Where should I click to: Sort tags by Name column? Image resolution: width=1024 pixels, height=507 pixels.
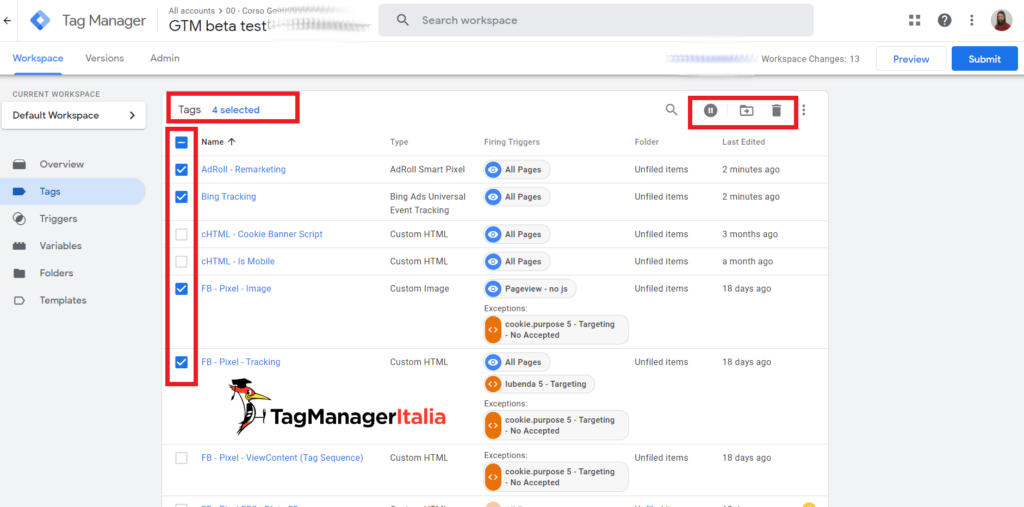(x=218, y=142)
